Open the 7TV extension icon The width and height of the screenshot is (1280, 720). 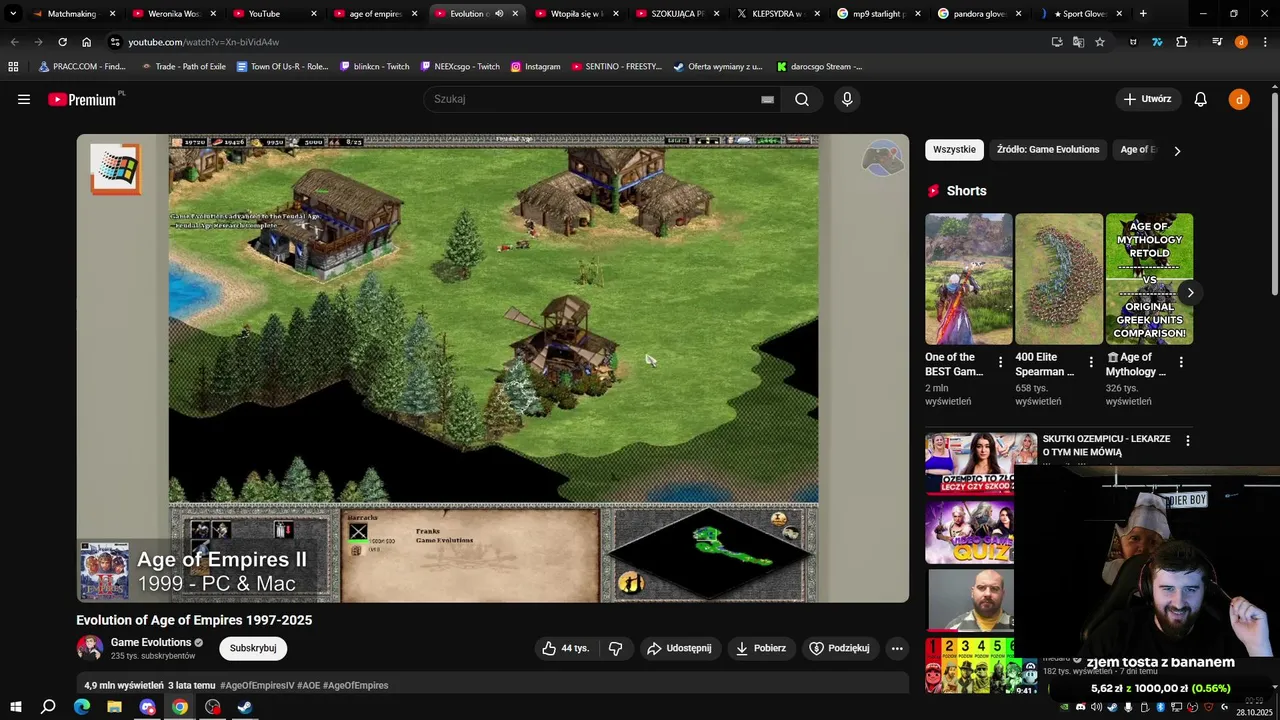click(x=1157, y=42)
